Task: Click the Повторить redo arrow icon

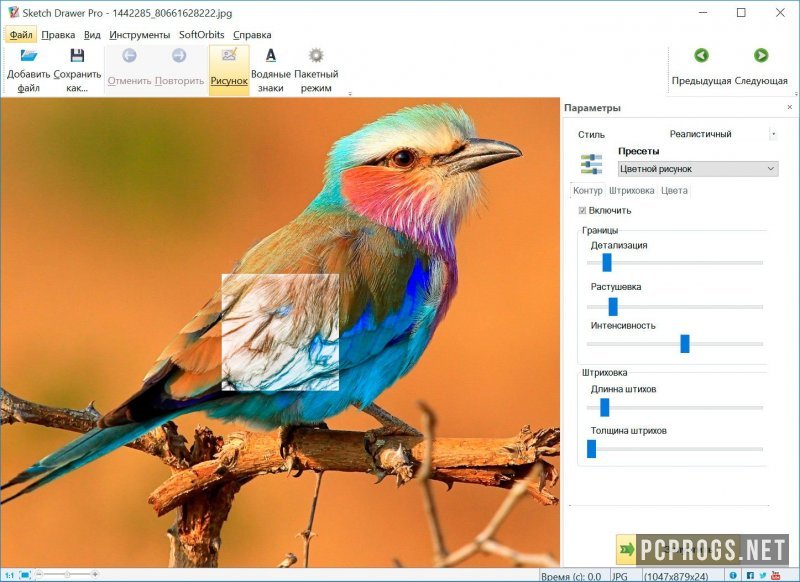Action: [x=179, y=55]
